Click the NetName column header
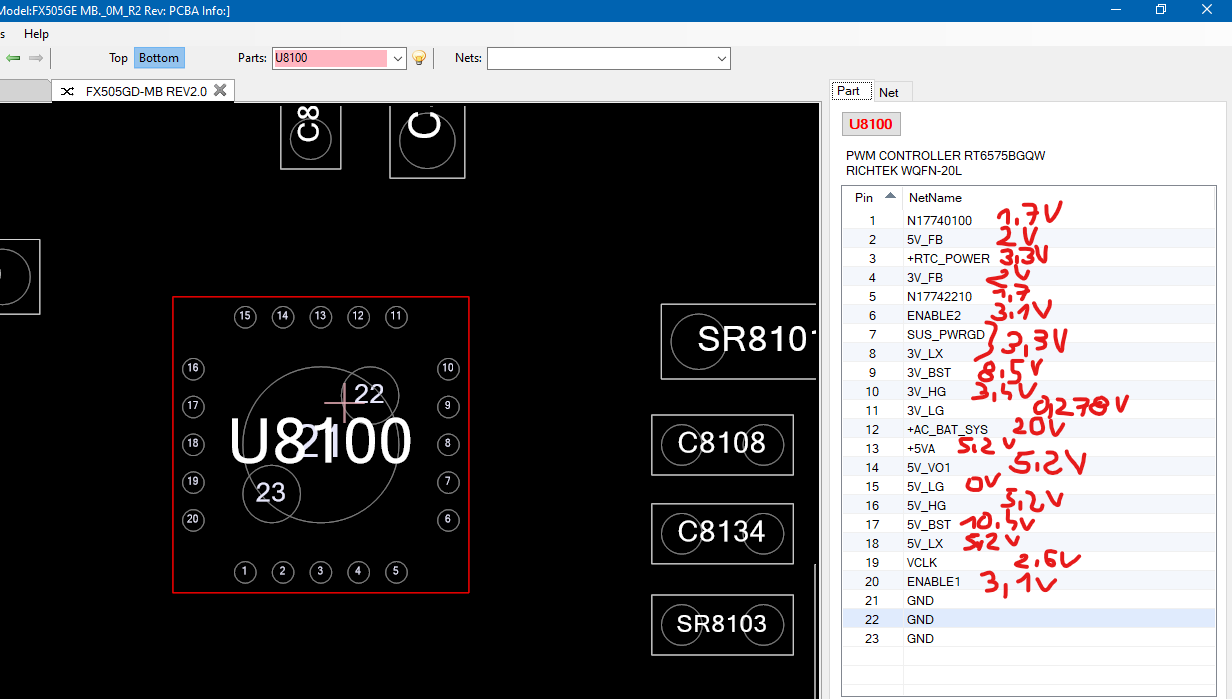Image resolution: width=1232 pixels, height=699 pixels. [x=934, y=198]
